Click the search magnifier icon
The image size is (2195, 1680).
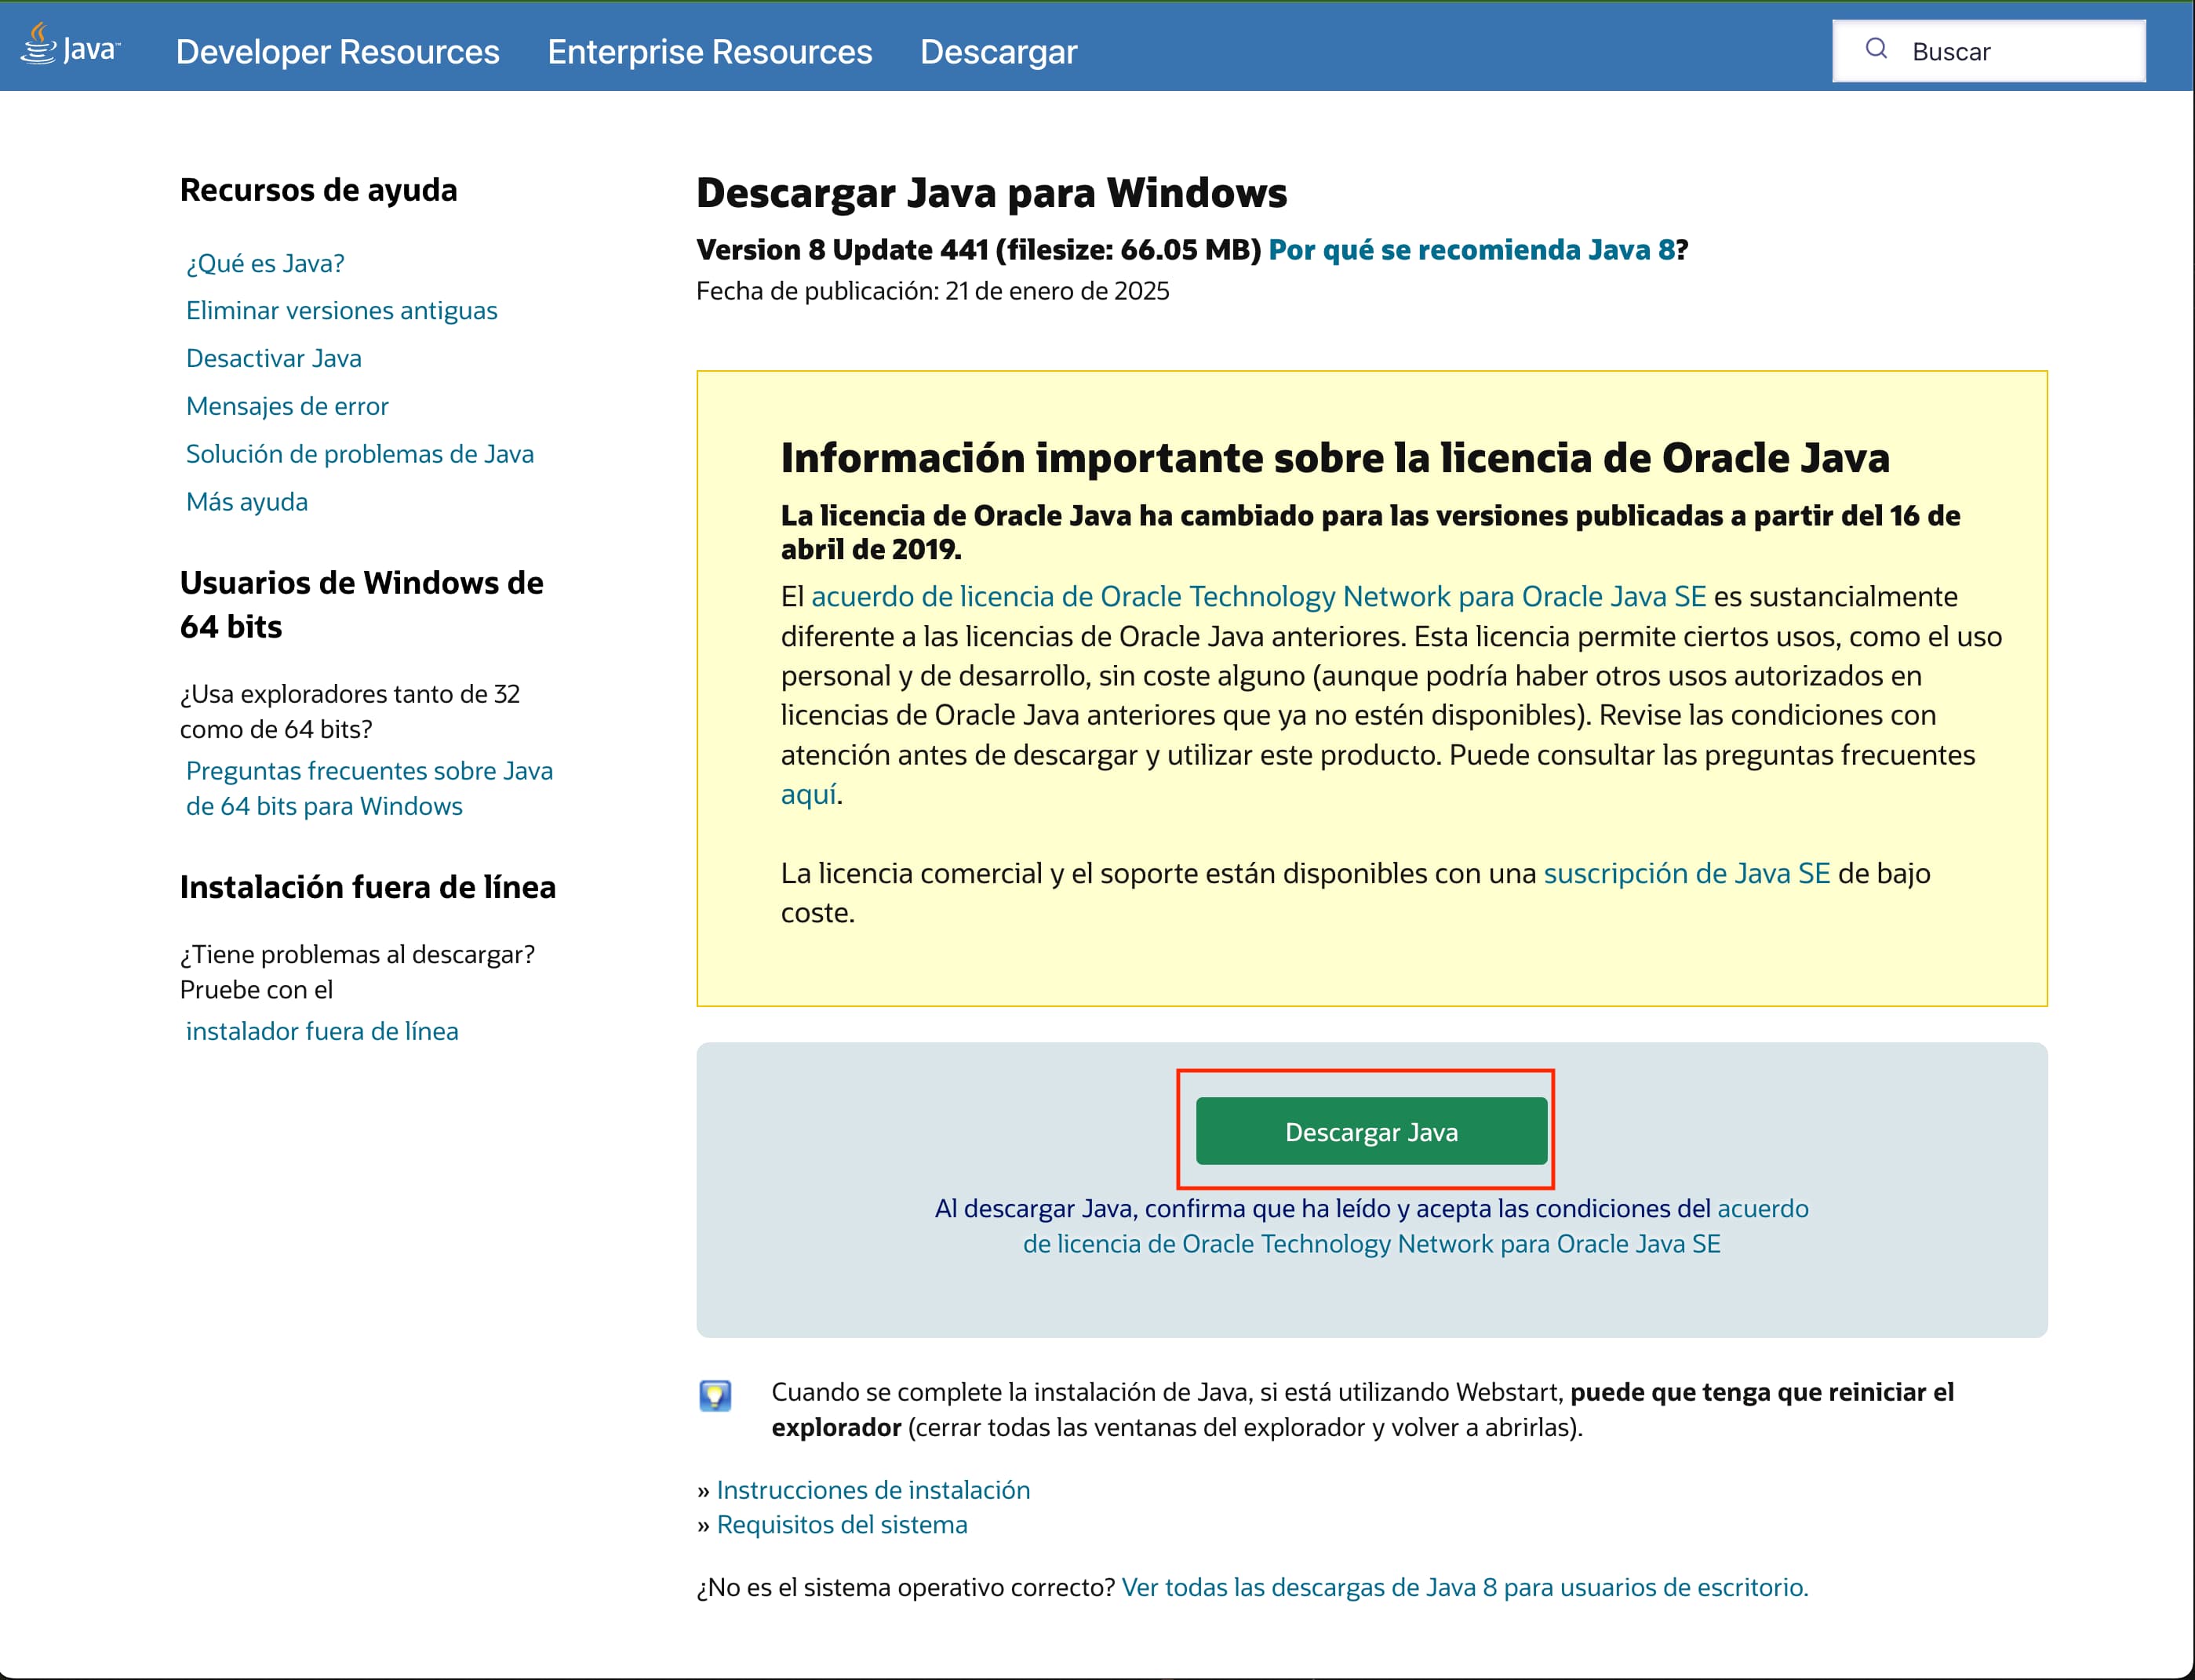point(1876,49)
